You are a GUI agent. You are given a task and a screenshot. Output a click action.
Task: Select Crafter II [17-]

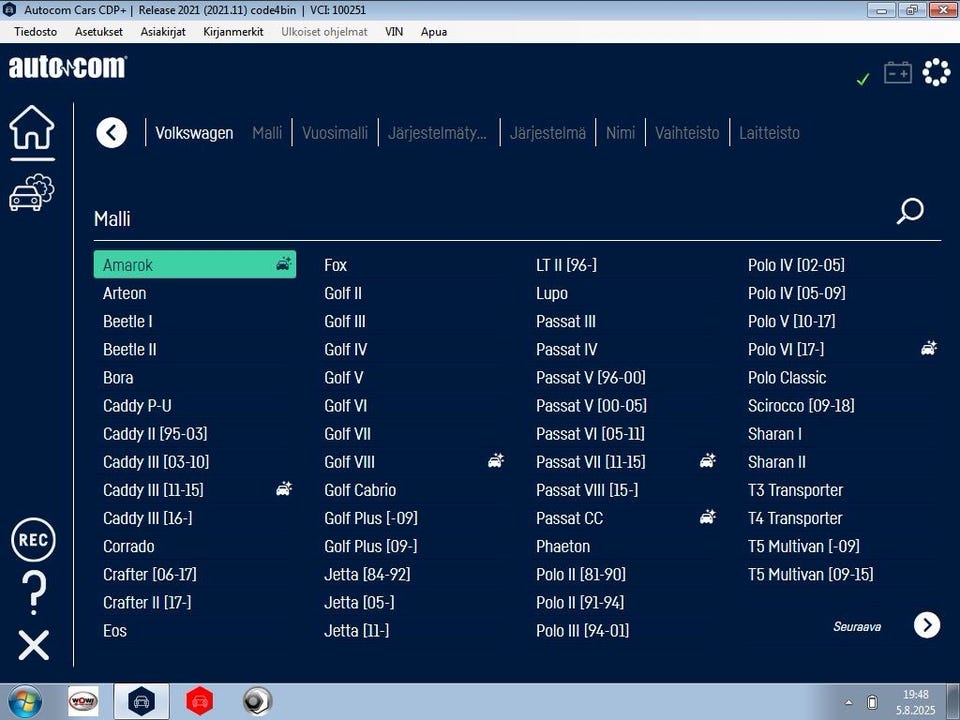(147, 603)
